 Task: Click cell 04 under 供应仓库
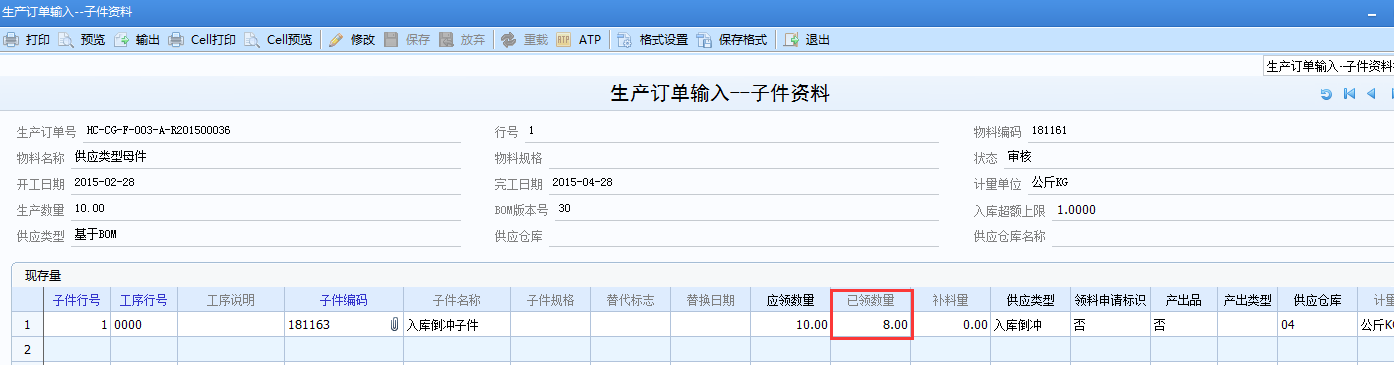click(x=1317, y=325)
